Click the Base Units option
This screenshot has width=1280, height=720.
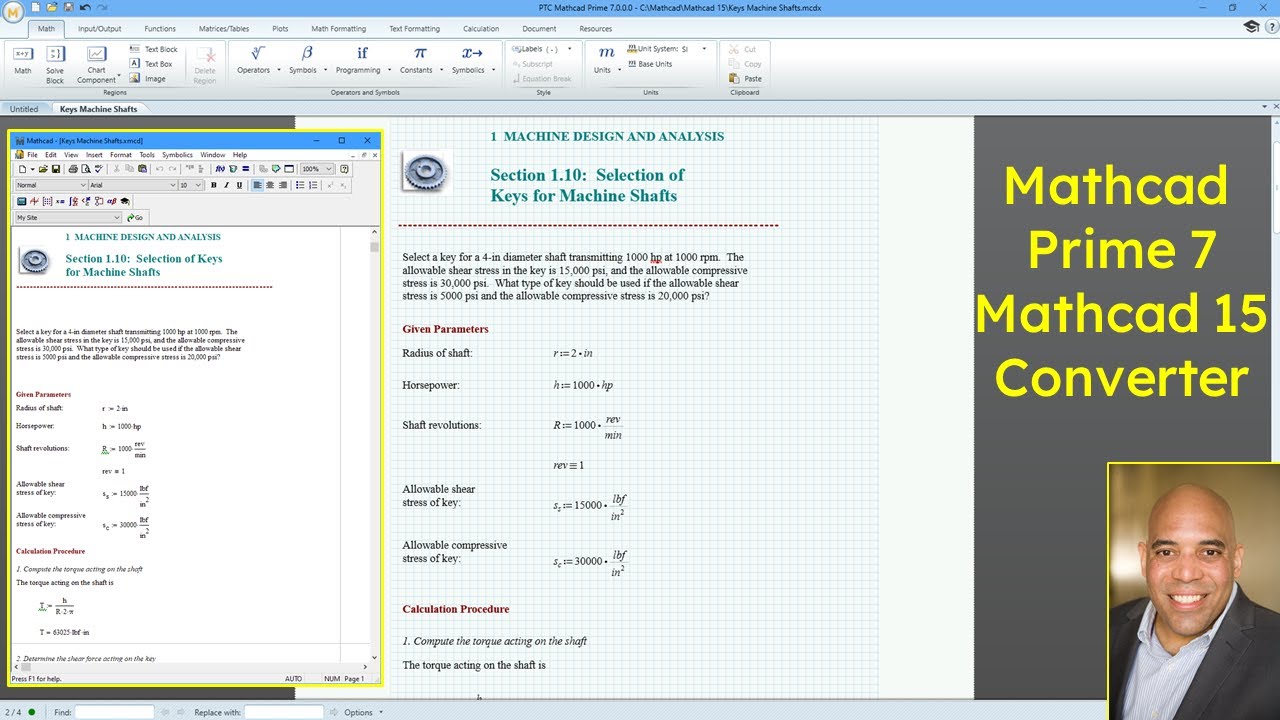pyautogui.click(x=650, y=64)
